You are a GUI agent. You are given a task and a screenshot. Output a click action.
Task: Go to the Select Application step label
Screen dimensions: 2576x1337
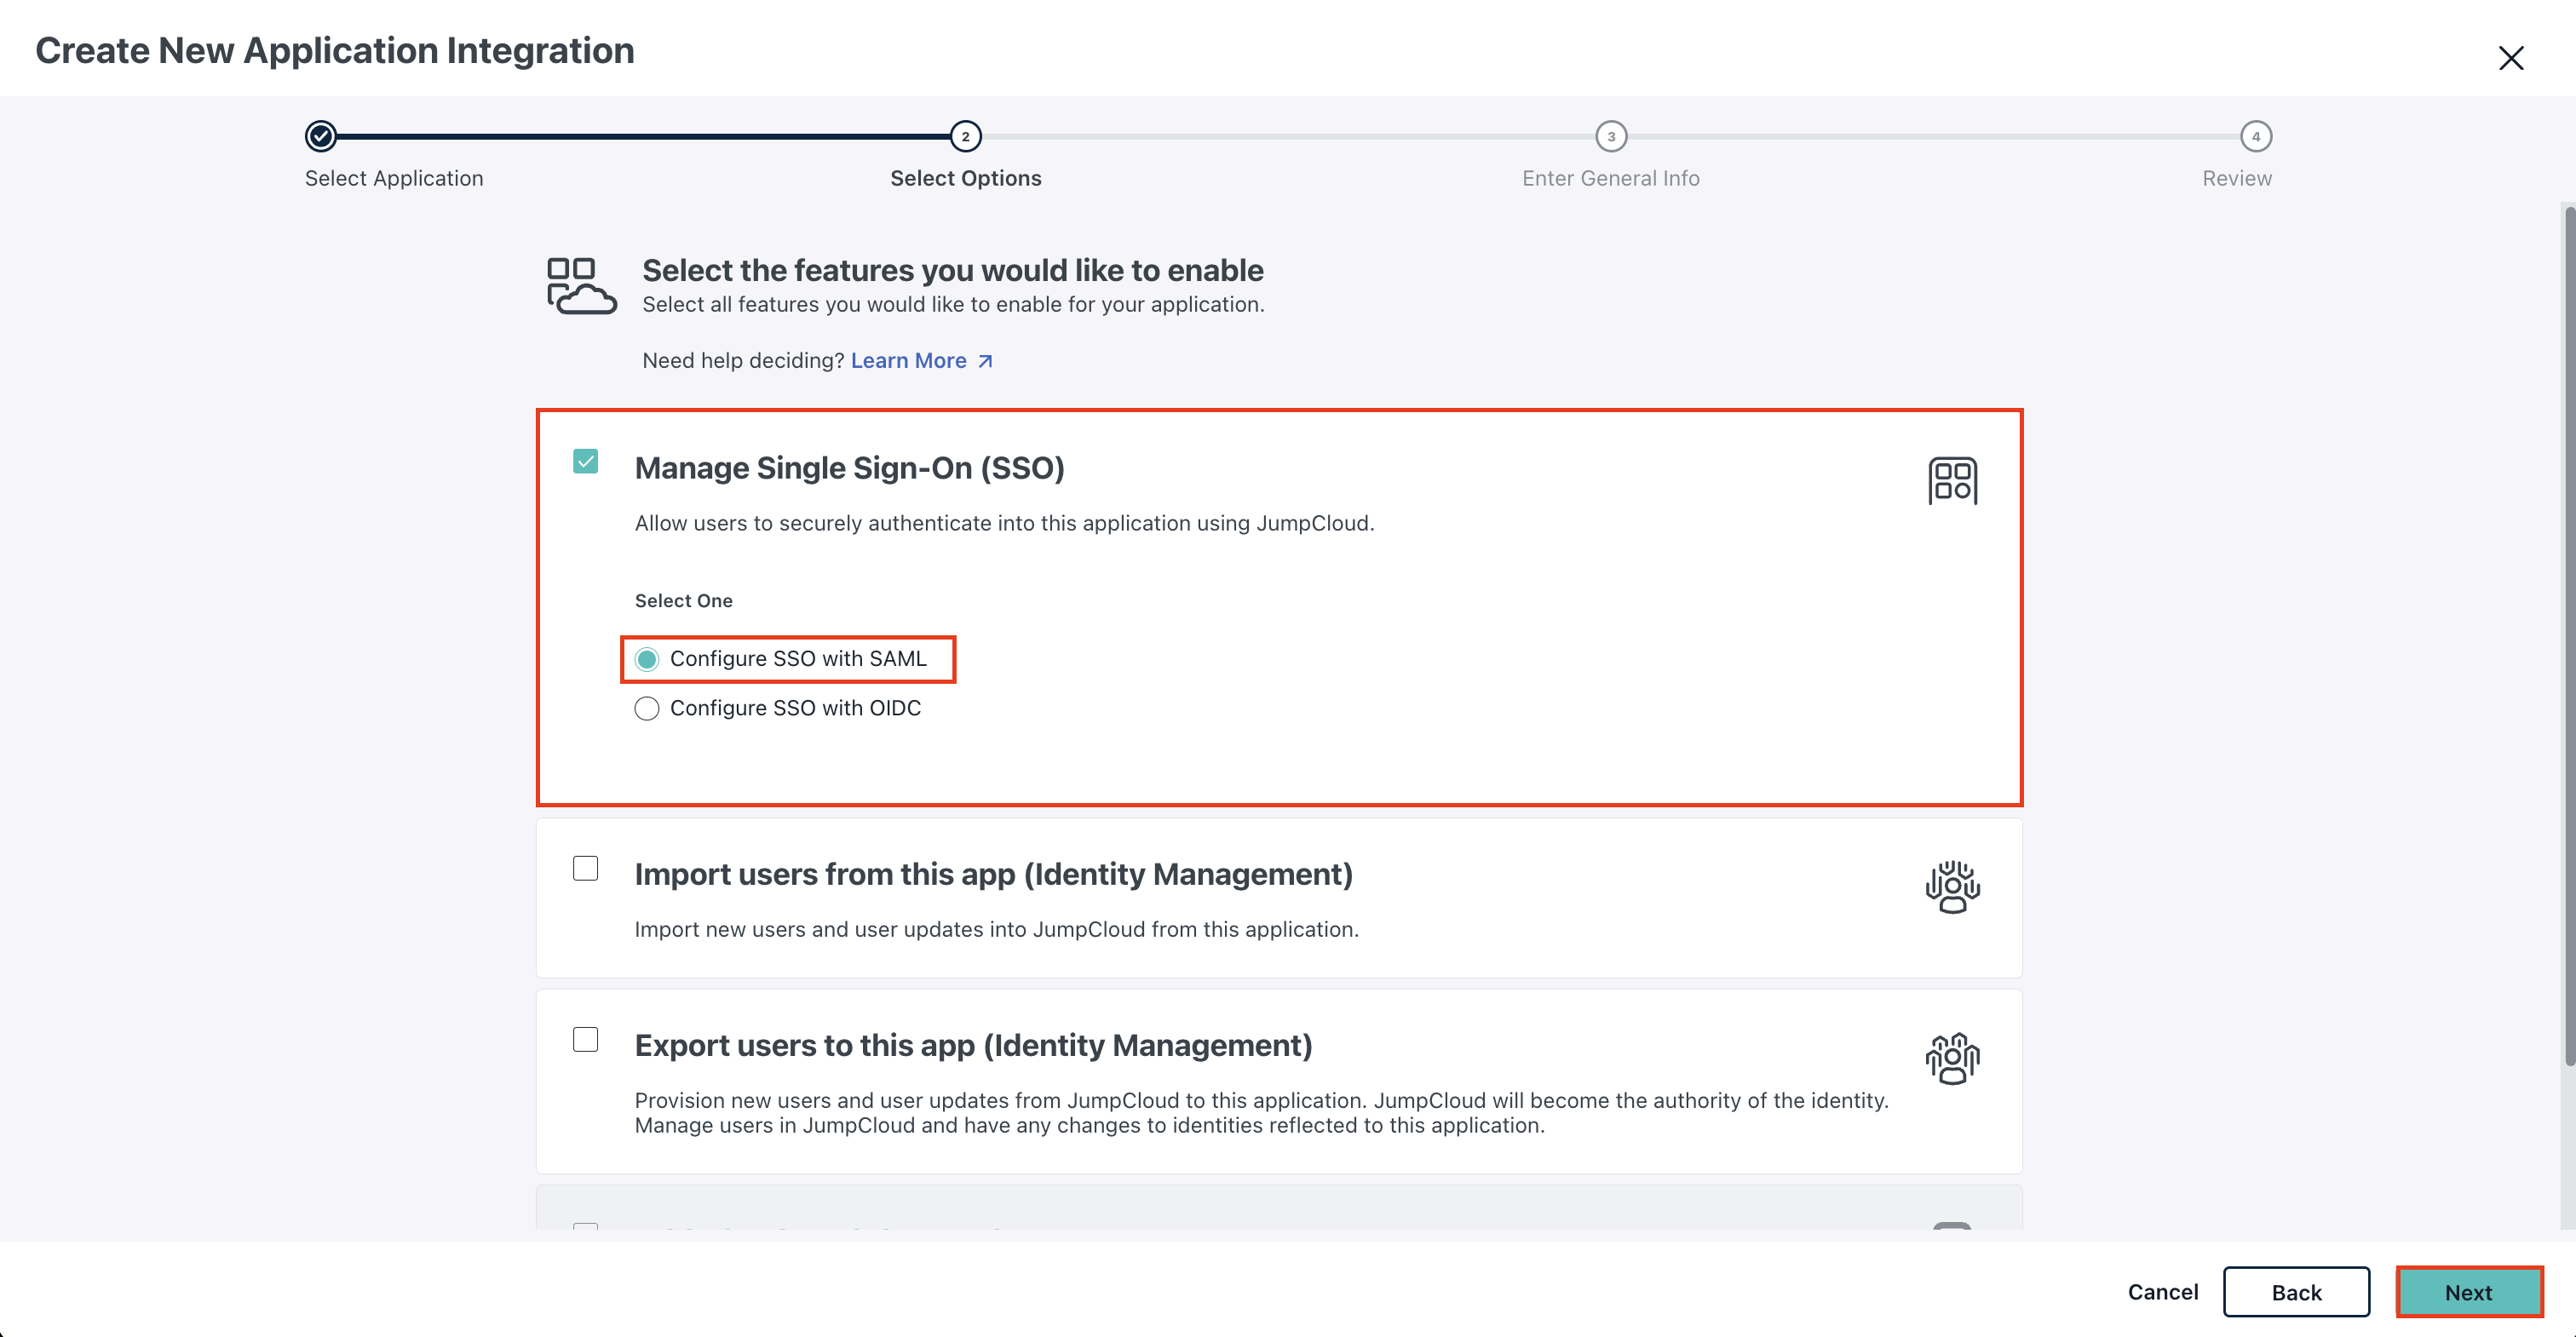point(394,178)
